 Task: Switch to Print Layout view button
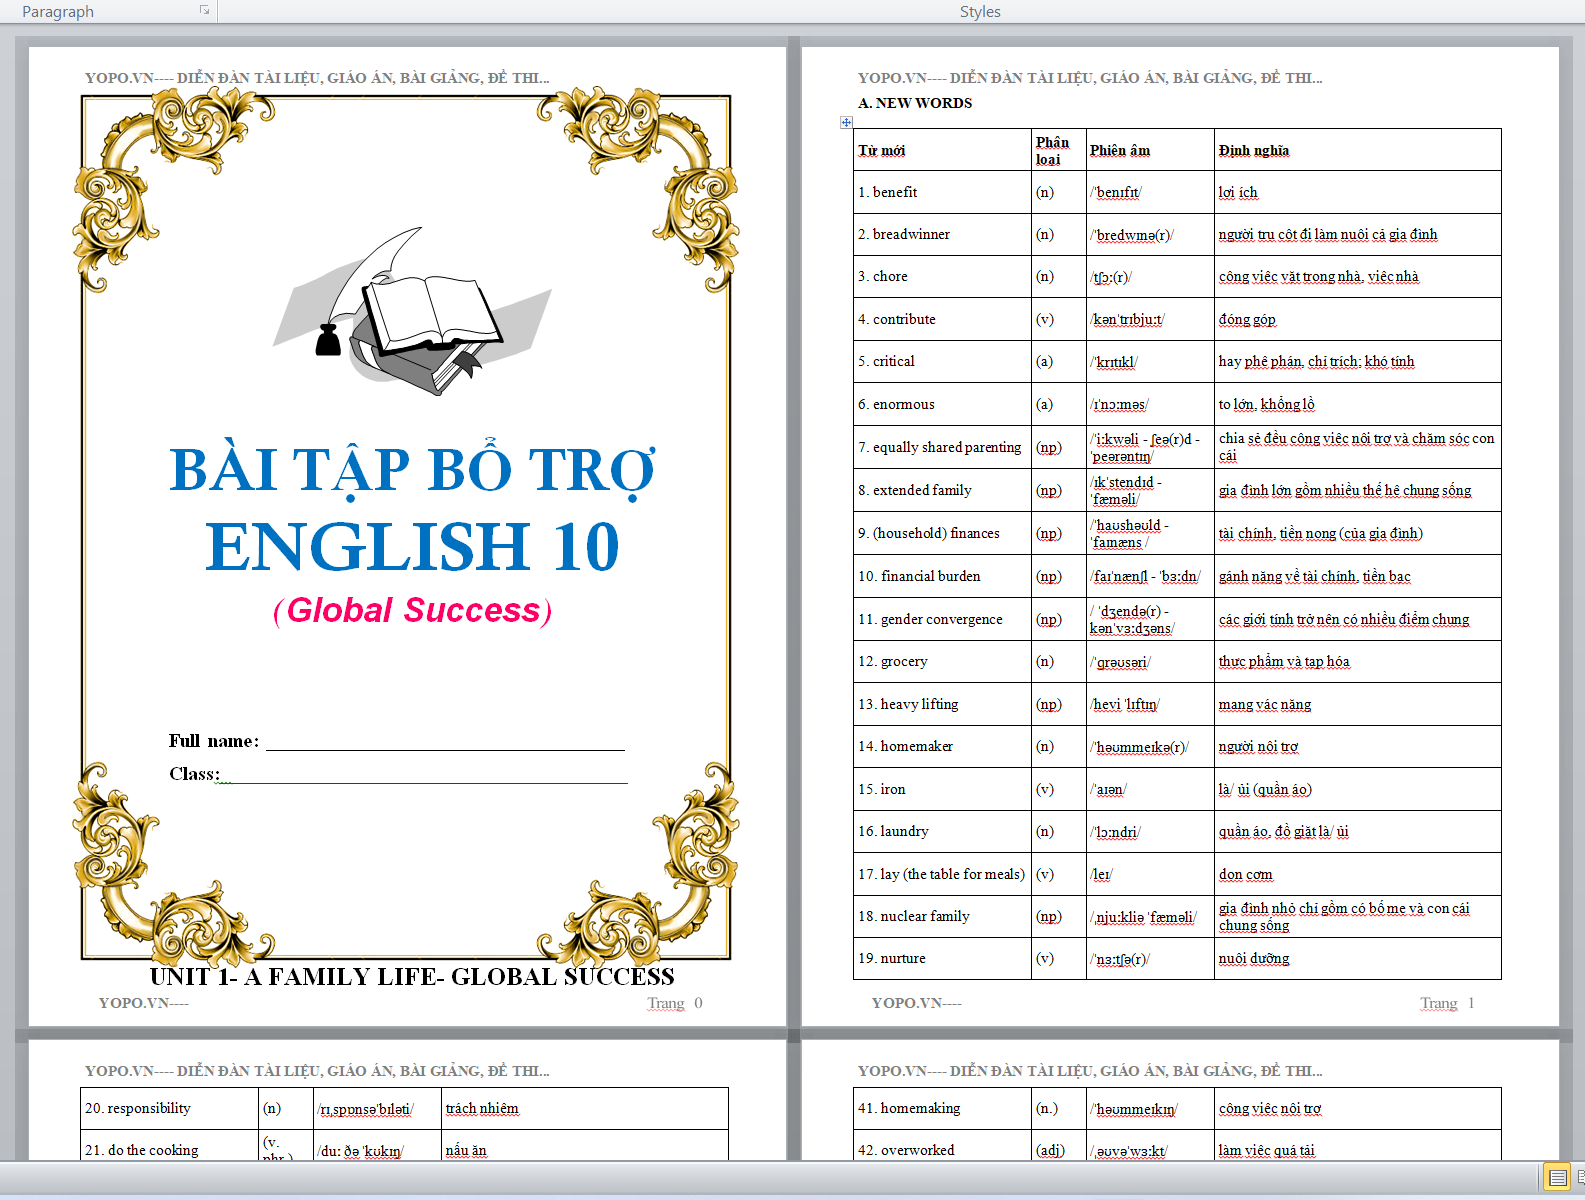pos(1557,1177)
